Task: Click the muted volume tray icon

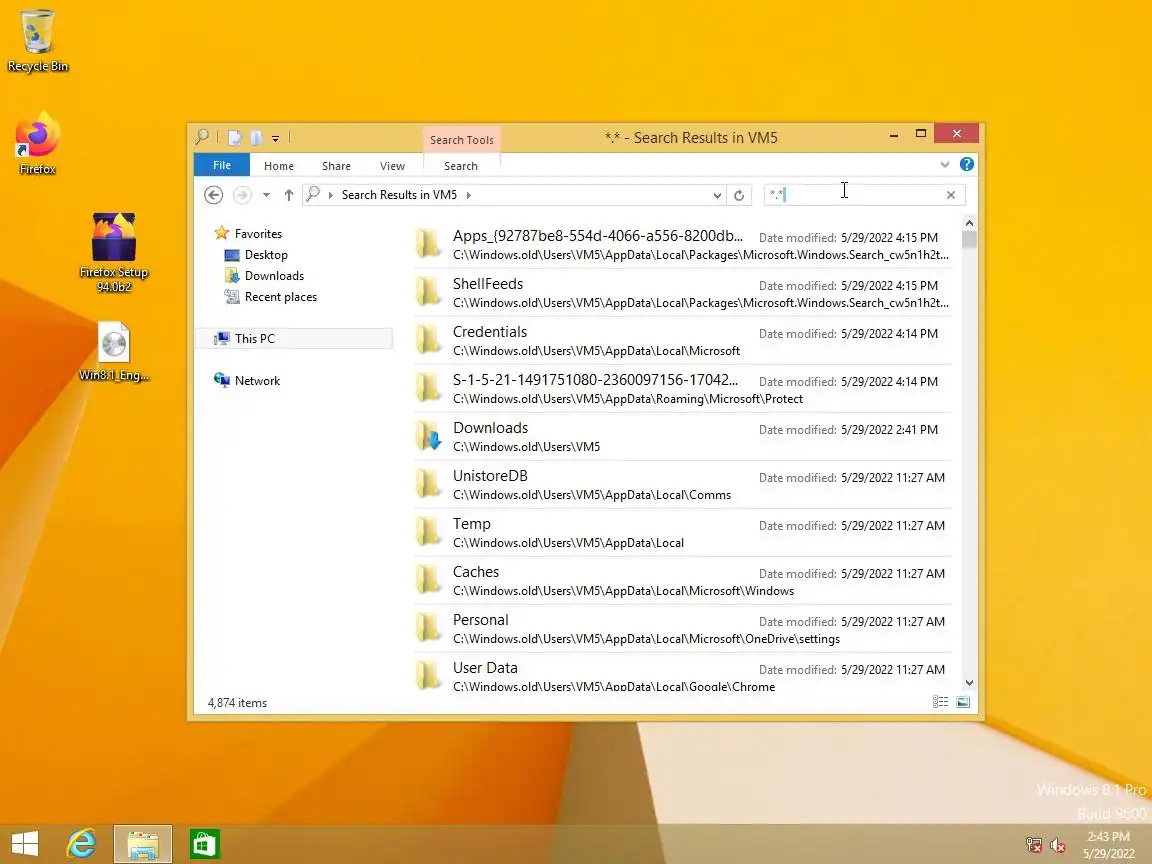Action: pos(1058,845)
